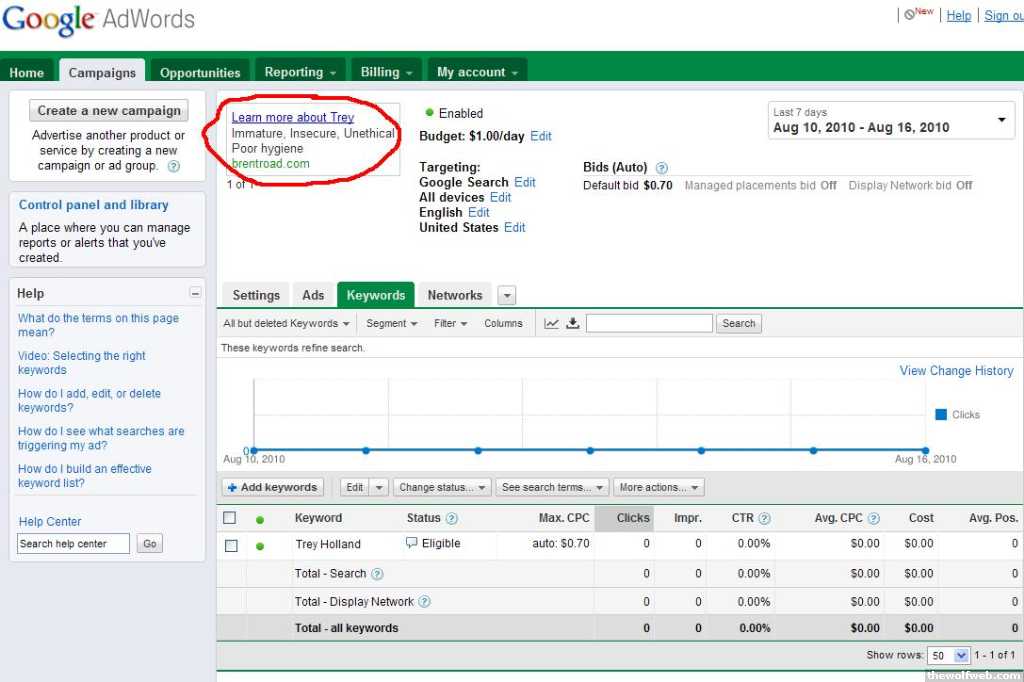
Task: Toggle the graph view chart icon
Action: [551, 323]
